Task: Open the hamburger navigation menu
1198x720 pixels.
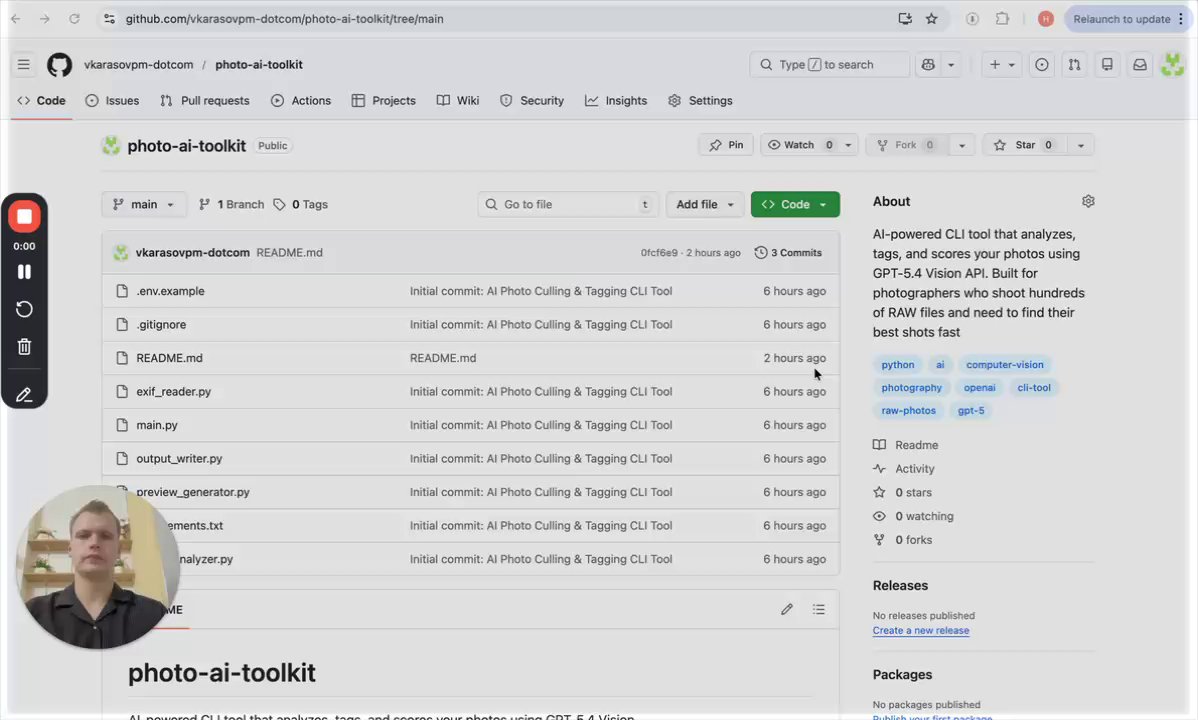Action: (23, 65)
